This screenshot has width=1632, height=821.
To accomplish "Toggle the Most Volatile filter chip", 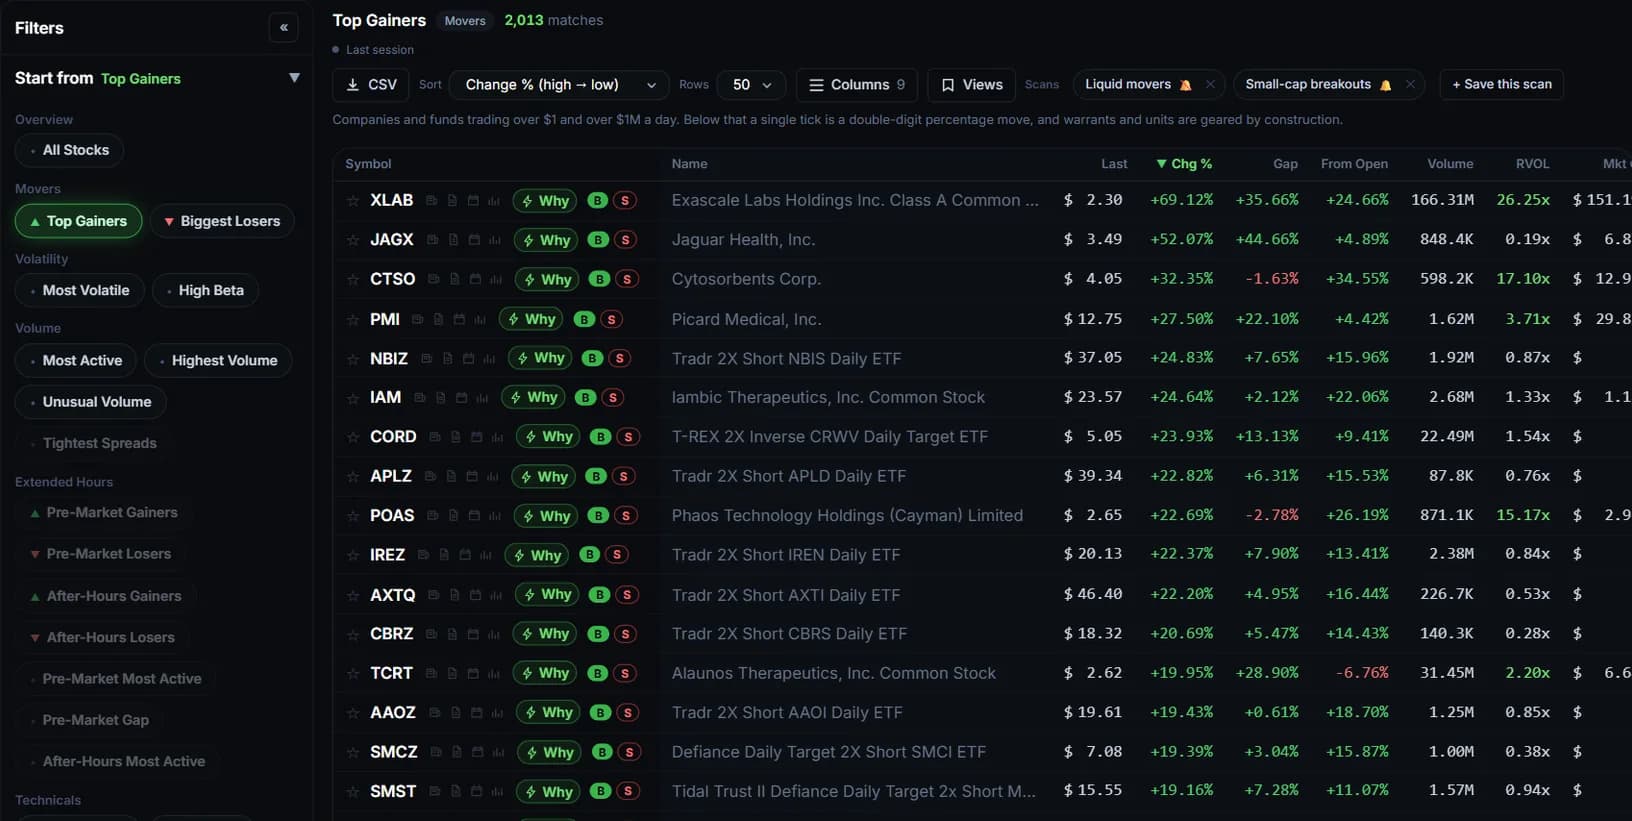I will [80, 290].
